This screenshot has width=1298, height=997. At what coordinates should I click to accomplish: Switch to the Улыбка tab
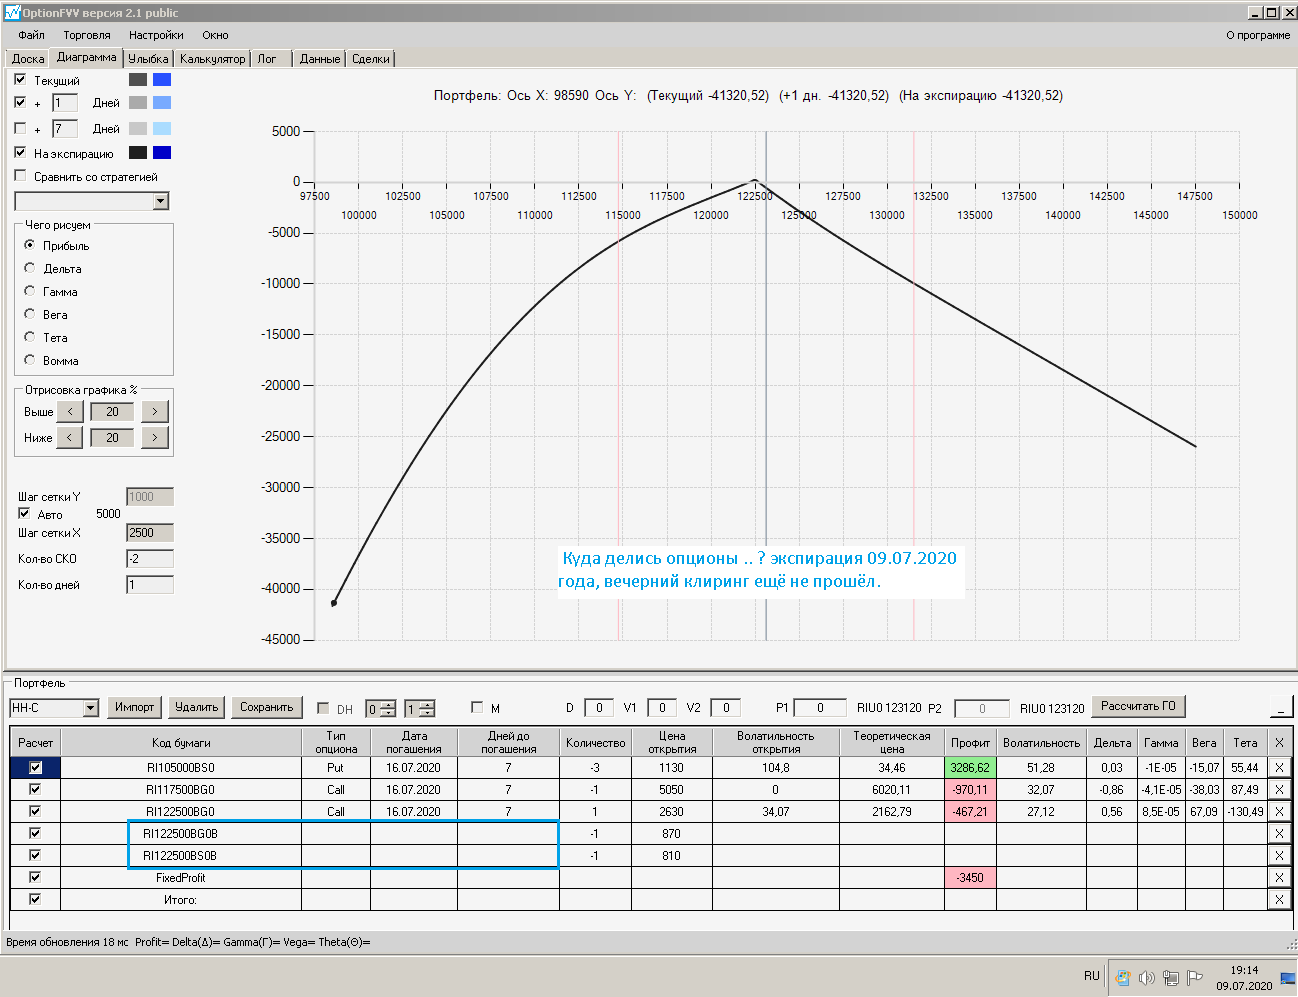click(x=148, y=59)
